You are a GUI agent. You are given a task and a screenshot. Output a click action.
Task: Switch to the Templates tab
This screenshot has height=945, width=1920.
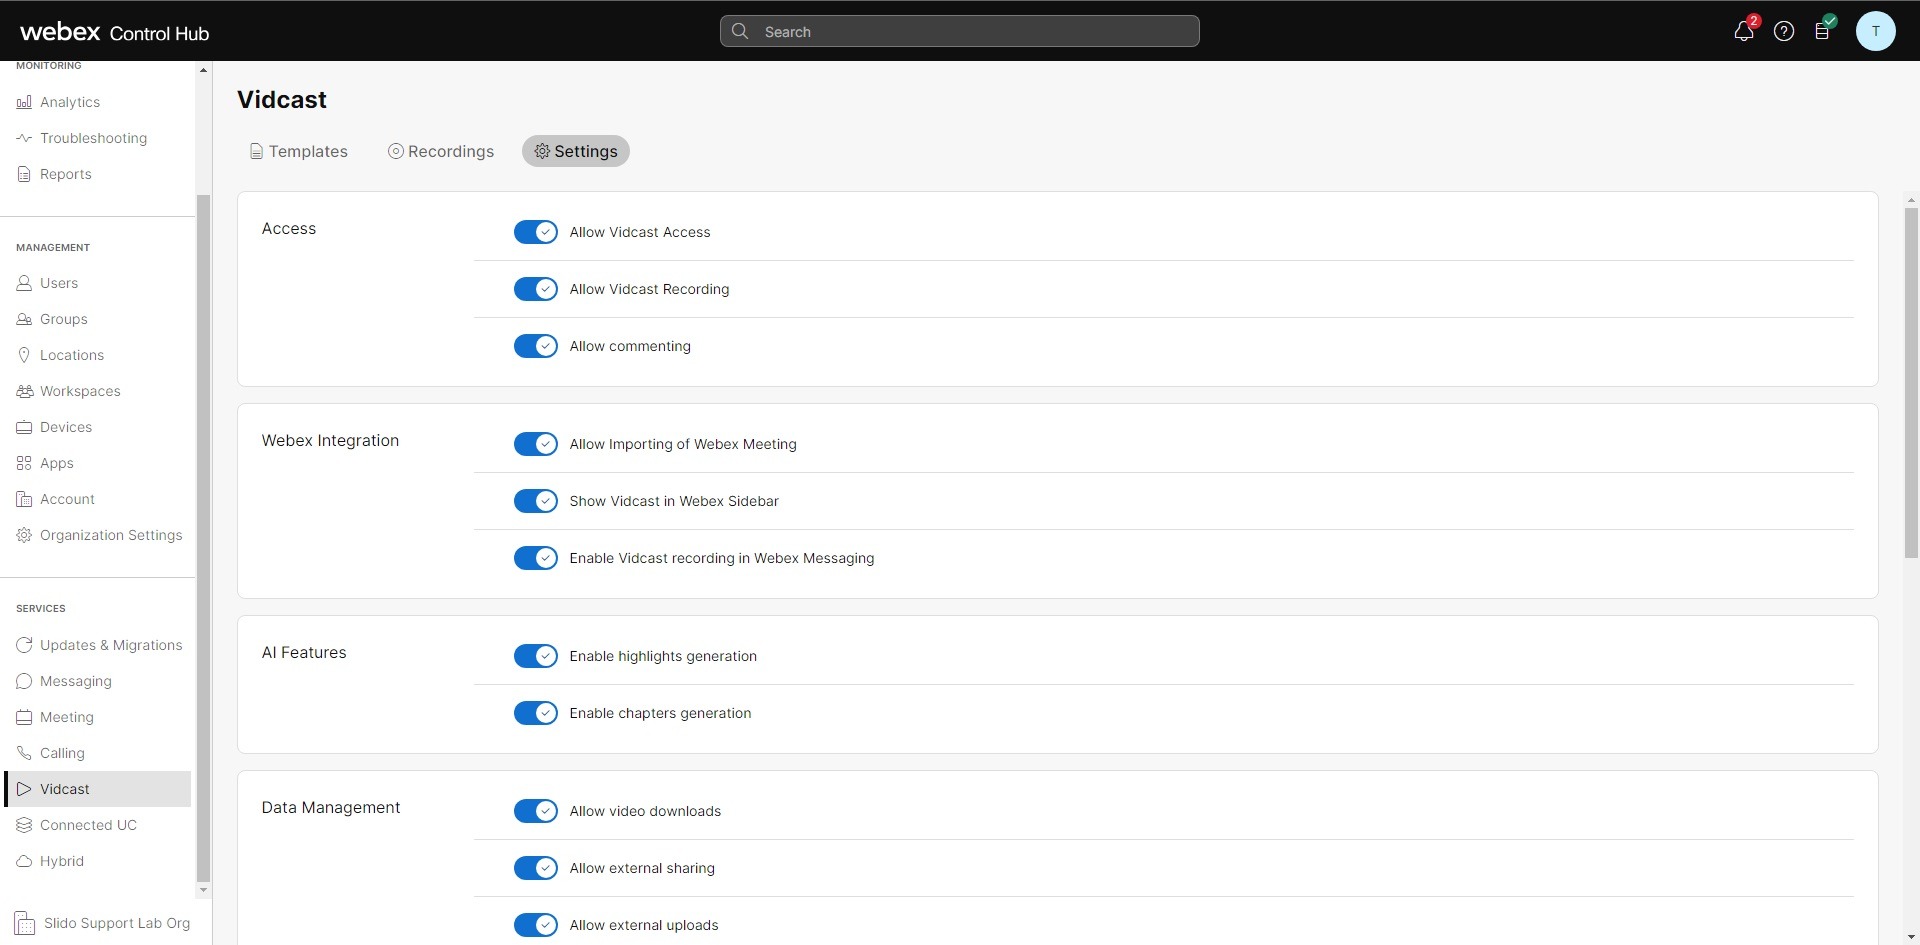(298, 151)
